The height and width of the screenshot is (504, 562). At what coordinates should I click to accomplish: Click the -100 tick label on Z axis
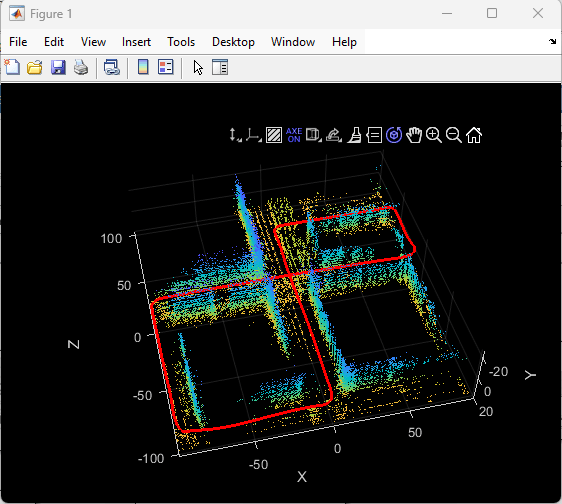151,458
